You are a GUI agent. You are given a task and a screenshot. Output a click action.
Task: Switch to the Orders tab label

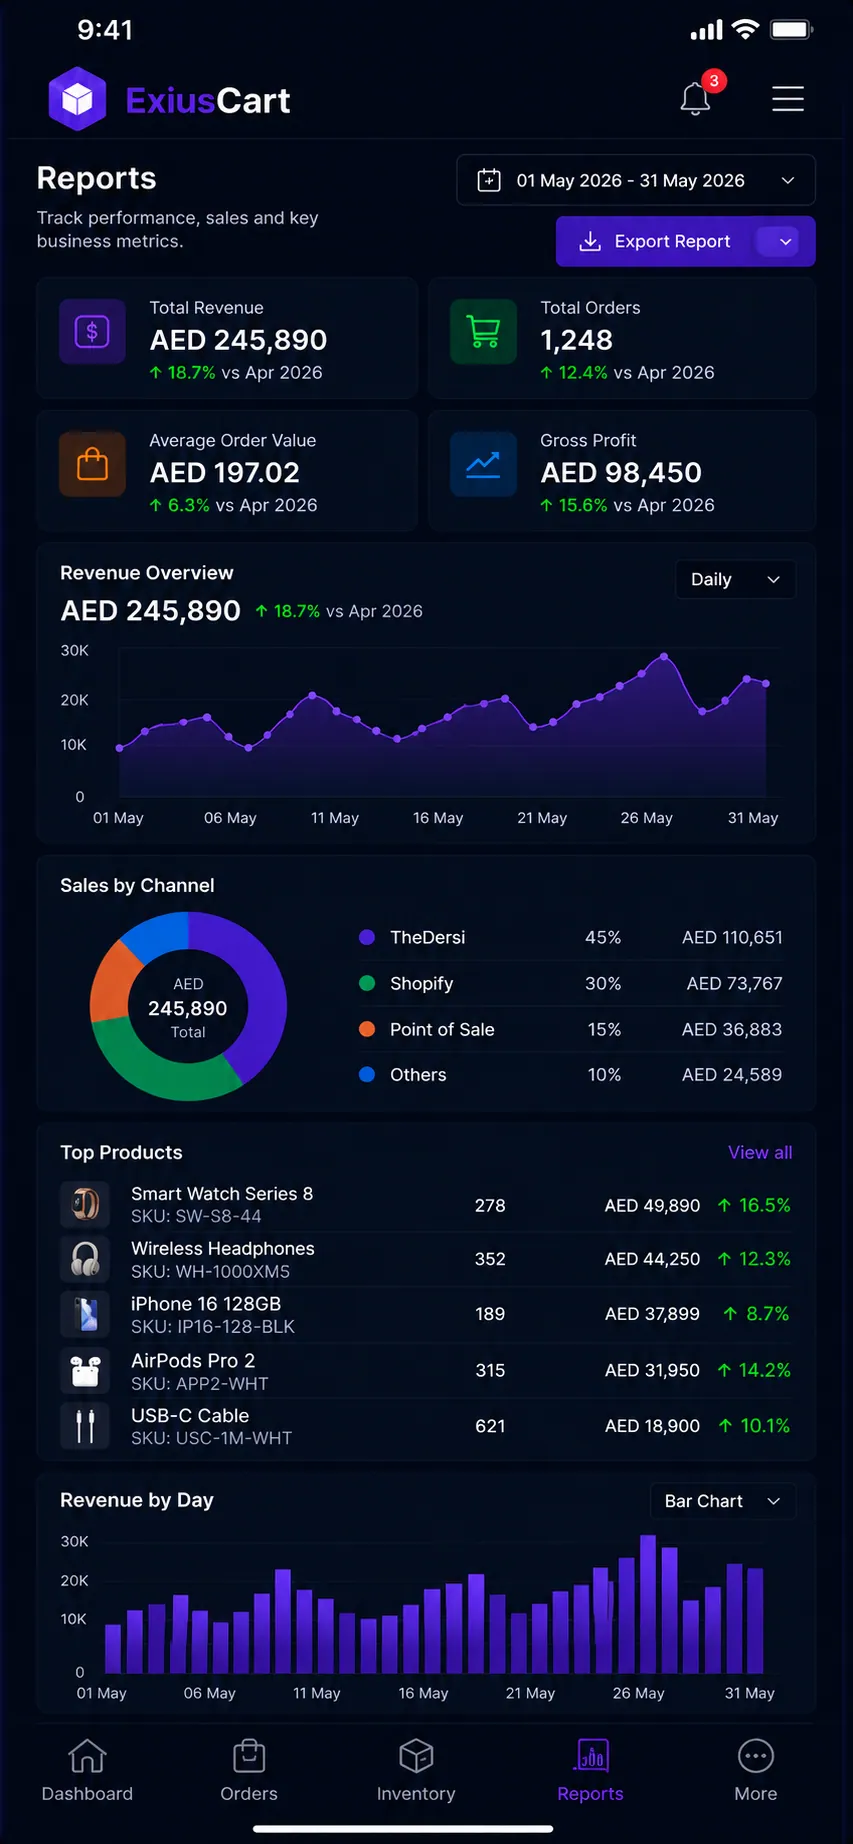[x=249, y=1794]
